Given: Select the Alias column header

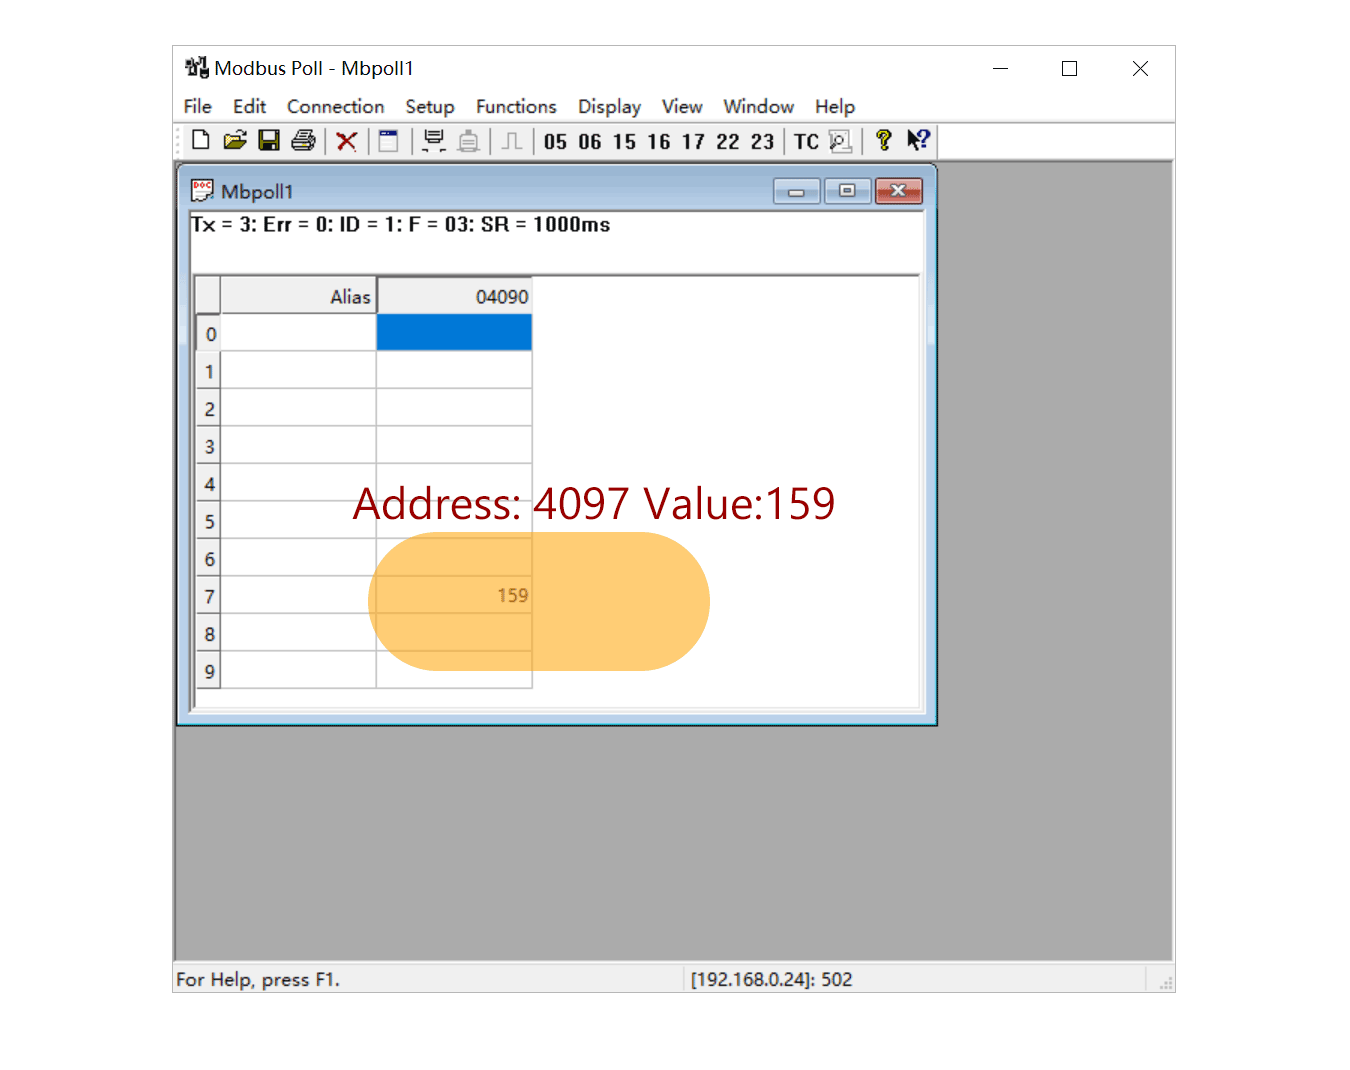Looking at the screenshot, I should pyautogui.click(x=296, y=295).
